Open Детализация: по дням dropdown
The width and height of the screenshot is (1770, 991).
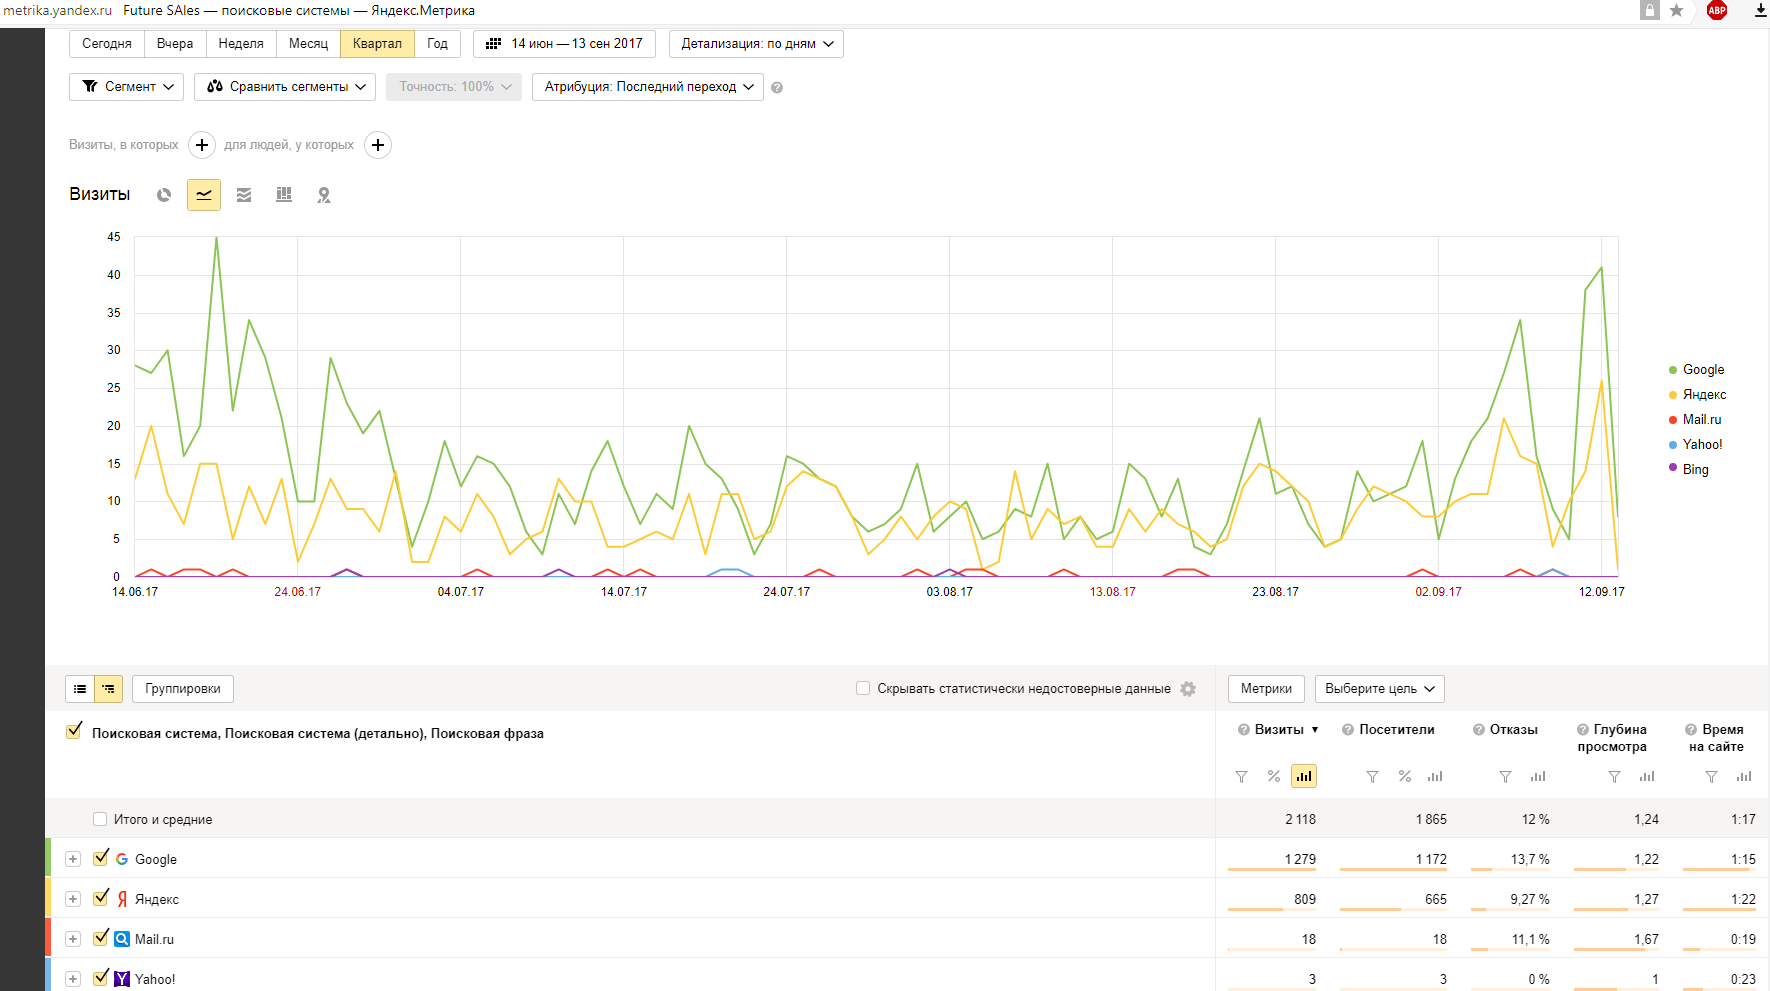[756, 44]
